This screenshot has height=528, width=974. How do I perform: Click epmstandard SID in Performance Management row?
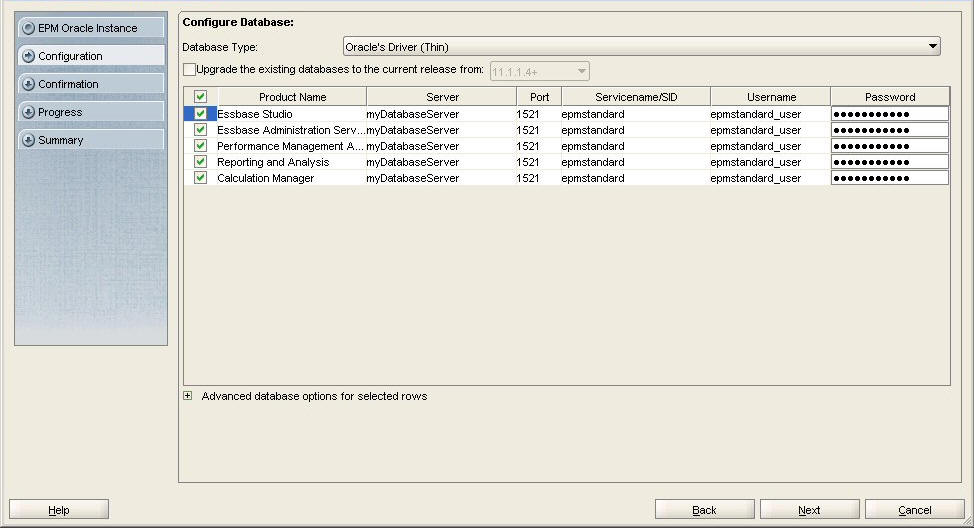coord(635,146)
